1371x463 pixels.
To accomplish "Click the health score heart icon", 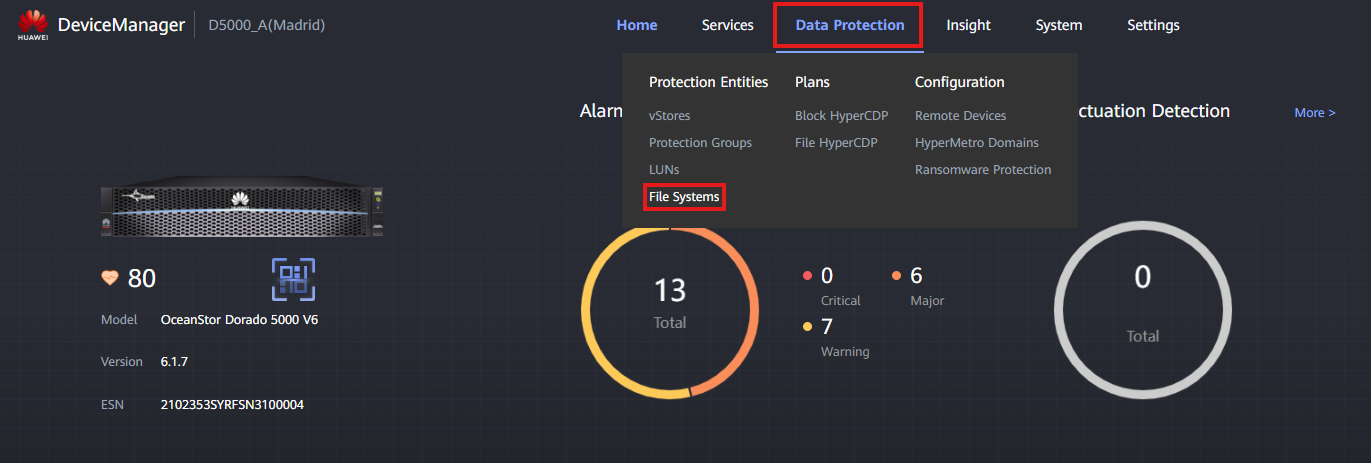I will [110, 278].
